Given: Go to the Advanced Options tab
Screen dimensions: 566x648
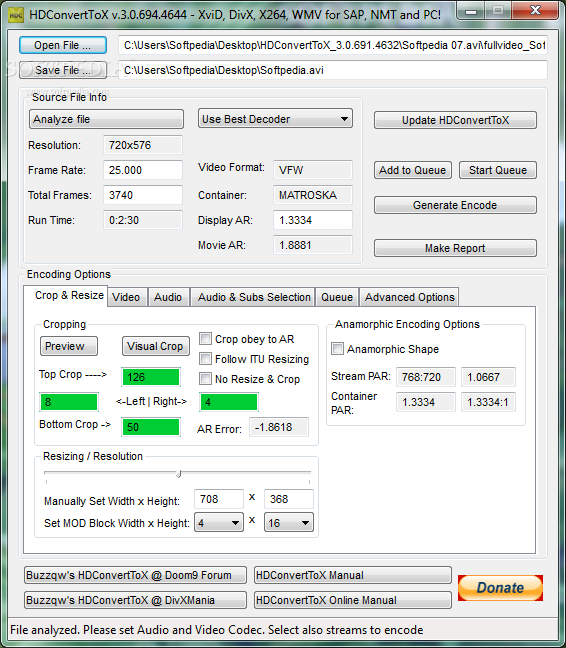Looking at the screenshot, I should pos(409,297).
